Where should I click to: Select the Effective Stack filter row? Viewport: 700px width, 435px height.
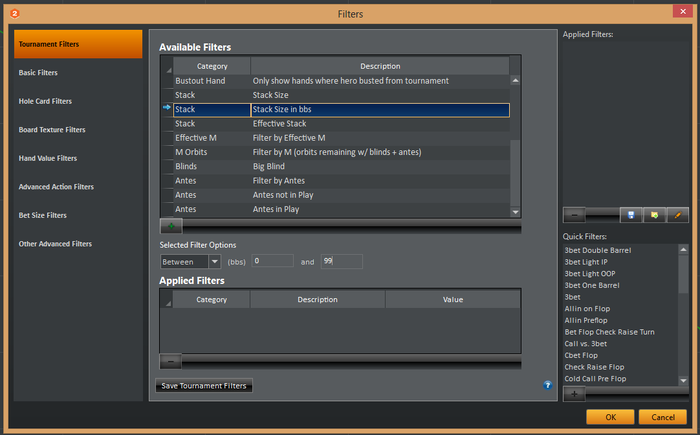(342, 124)
